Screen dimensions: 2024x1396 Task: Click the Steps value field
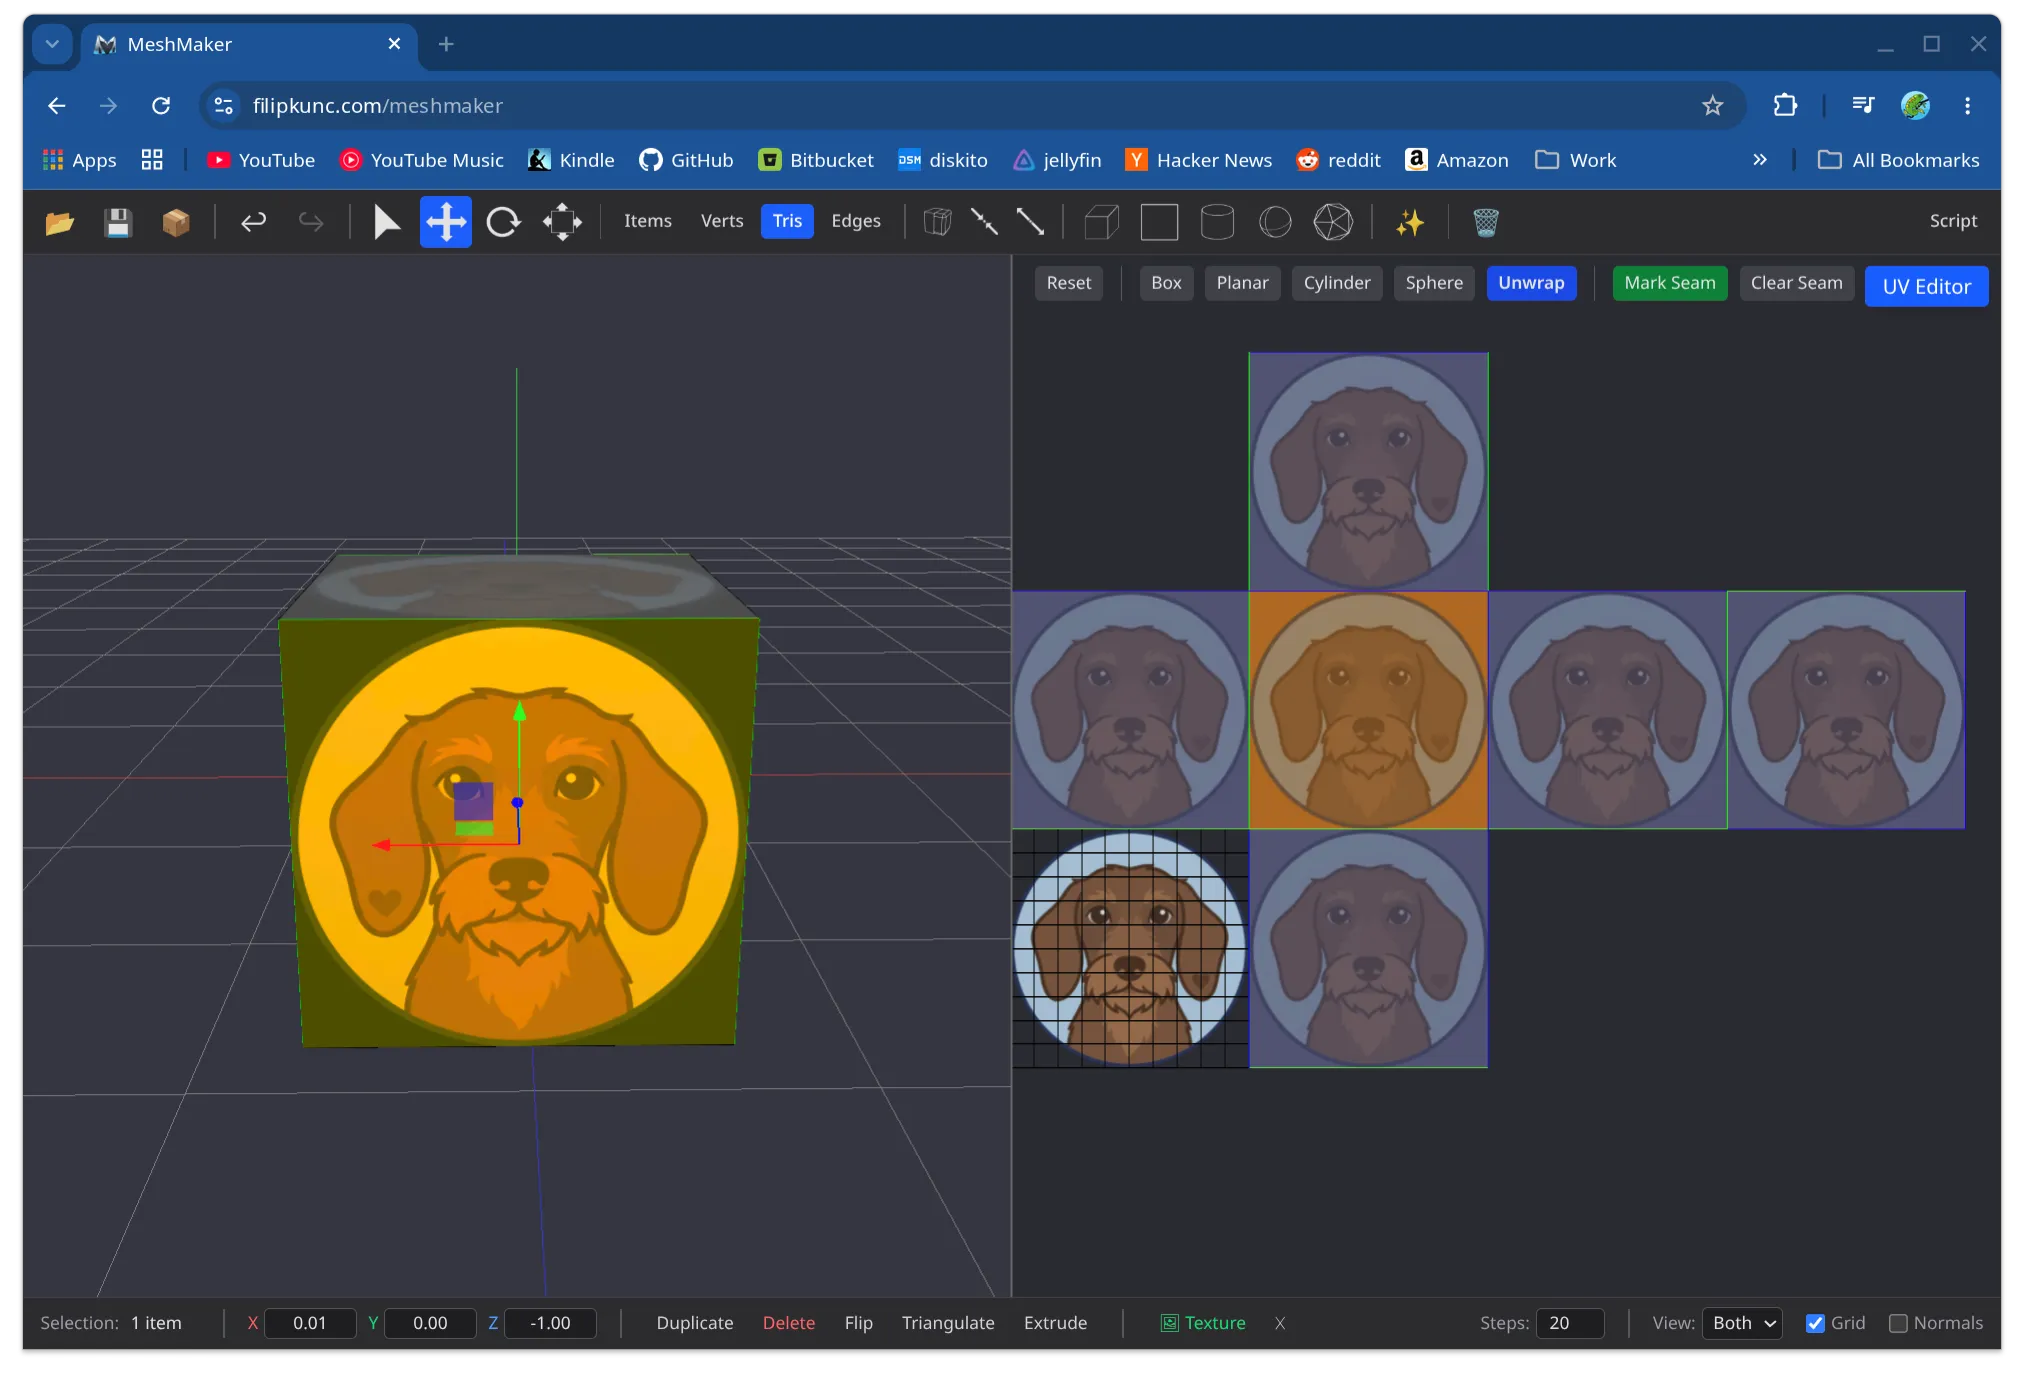1570,1323
